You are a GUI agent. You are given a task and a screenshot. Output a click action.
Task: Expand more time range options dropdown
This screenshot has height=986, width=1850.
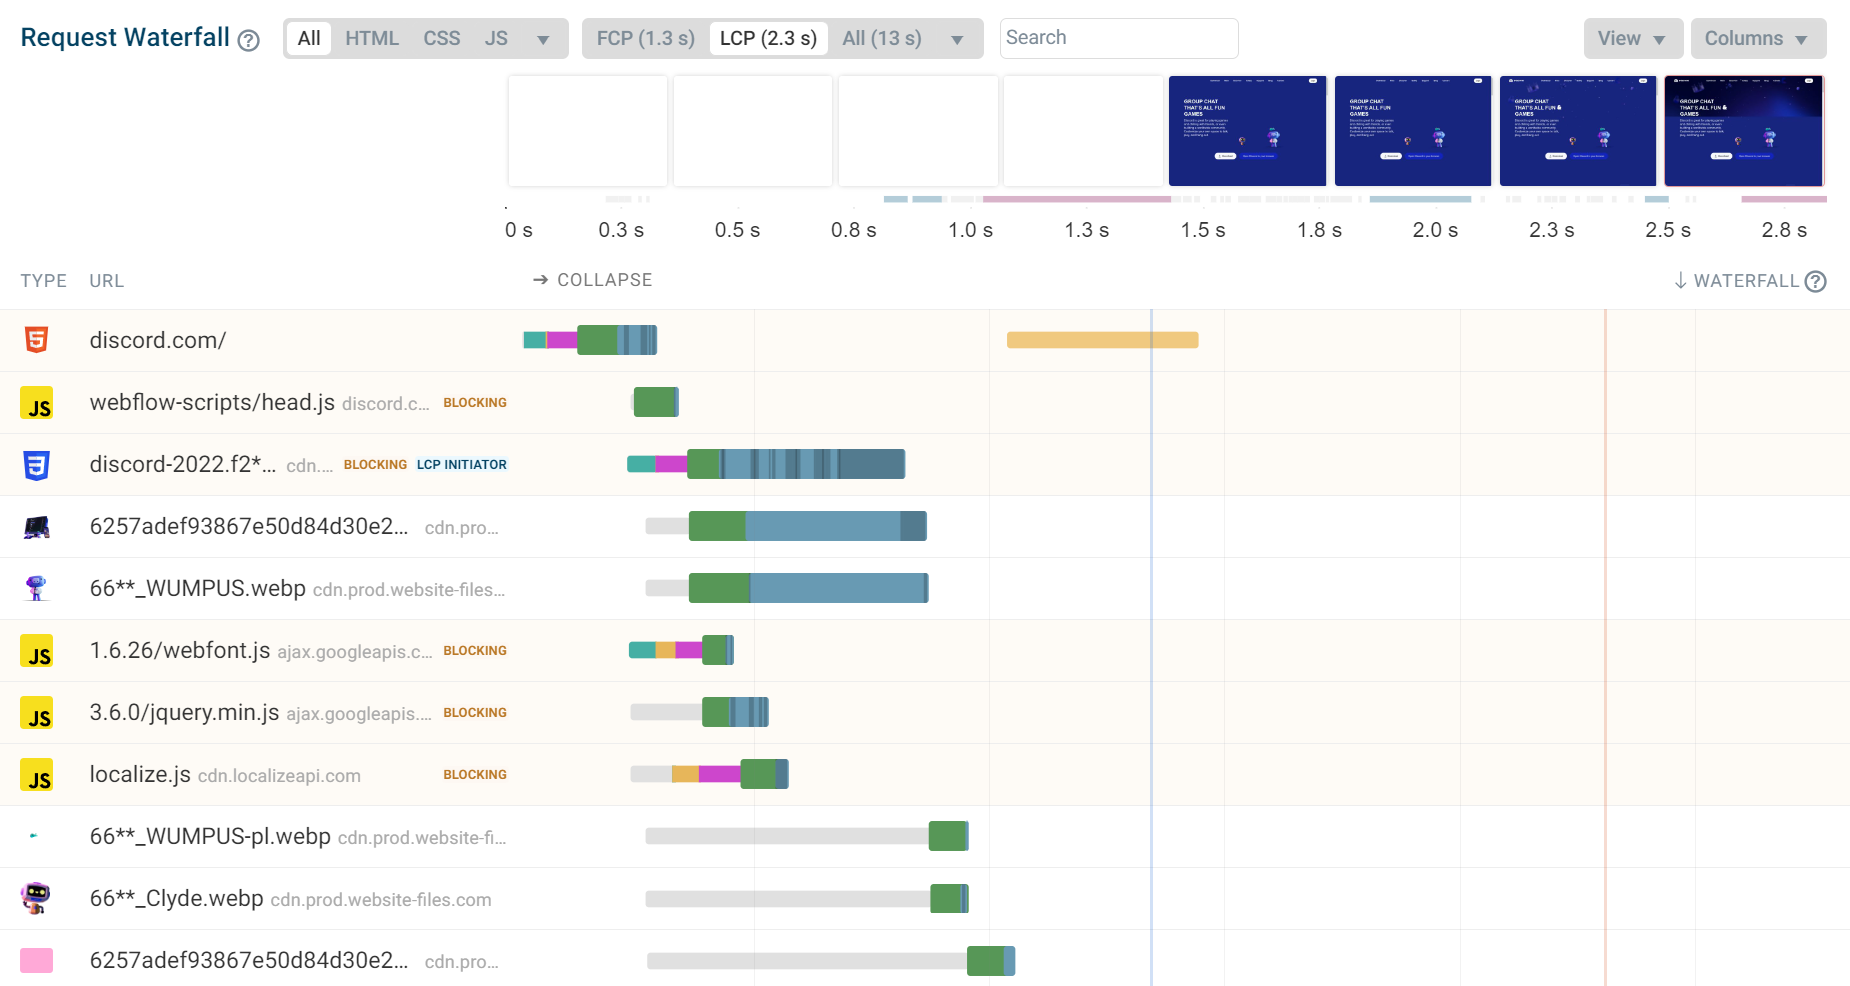957,40
